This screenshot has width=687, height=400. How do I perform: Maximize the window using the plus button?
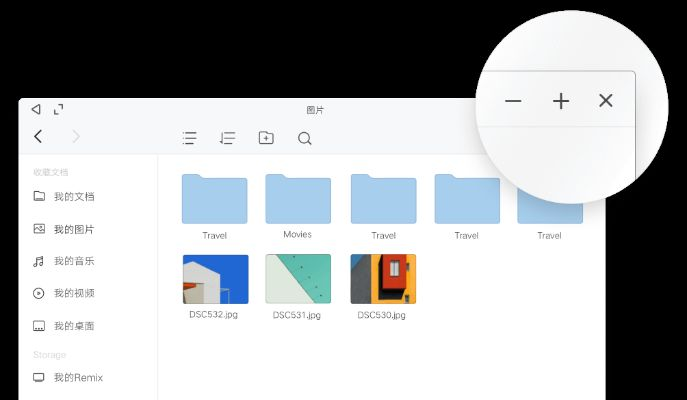click(x=561, y=101)
